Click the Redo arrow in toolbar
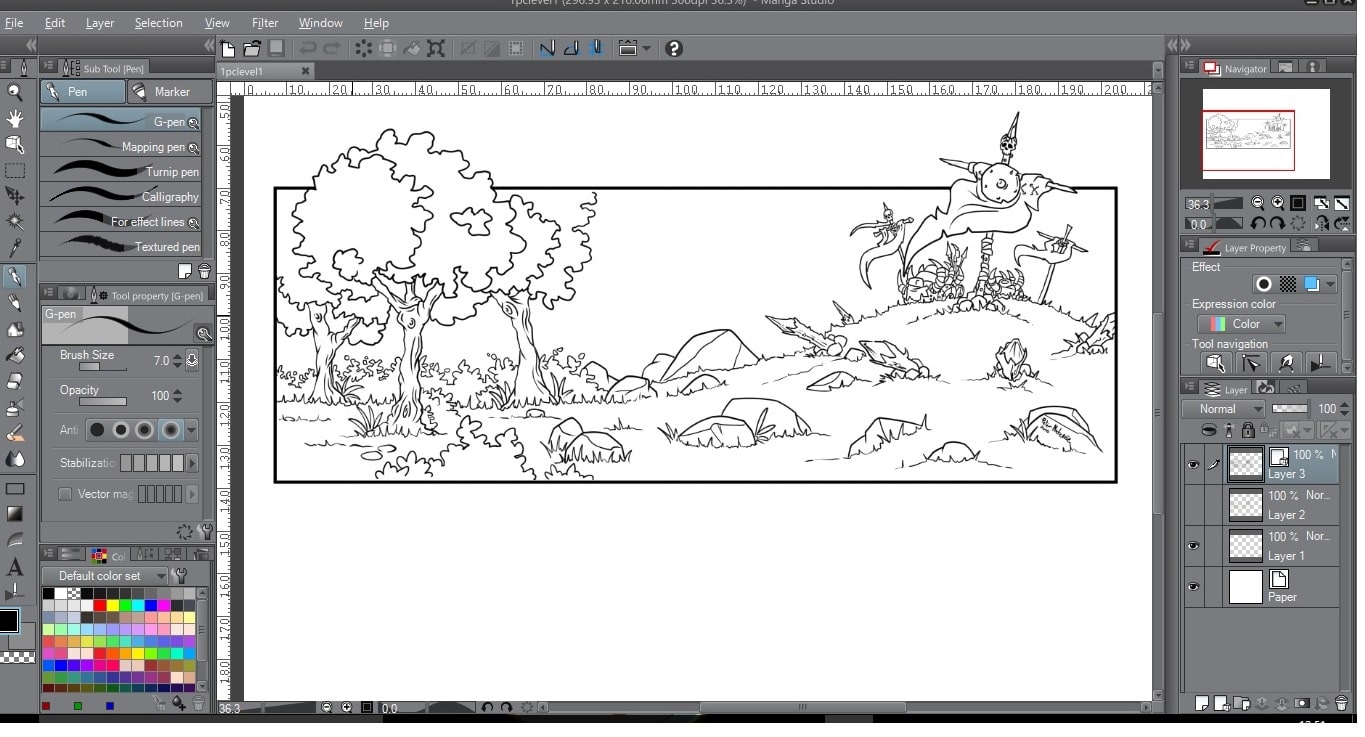Image resolution: width=1365 pixels, height=737 pixels. coord(332,48)
